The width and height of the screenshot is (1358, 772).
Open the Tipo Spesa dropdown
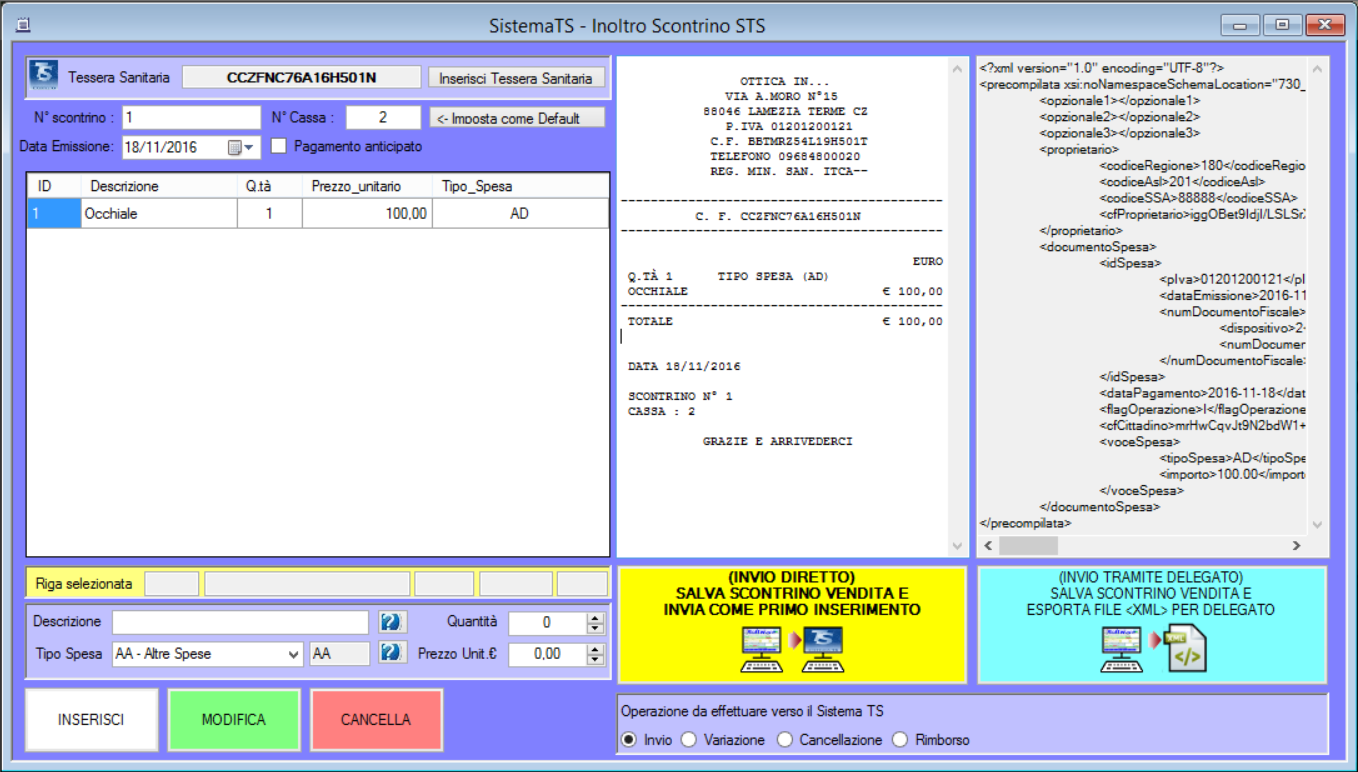[x=293, y=654]
